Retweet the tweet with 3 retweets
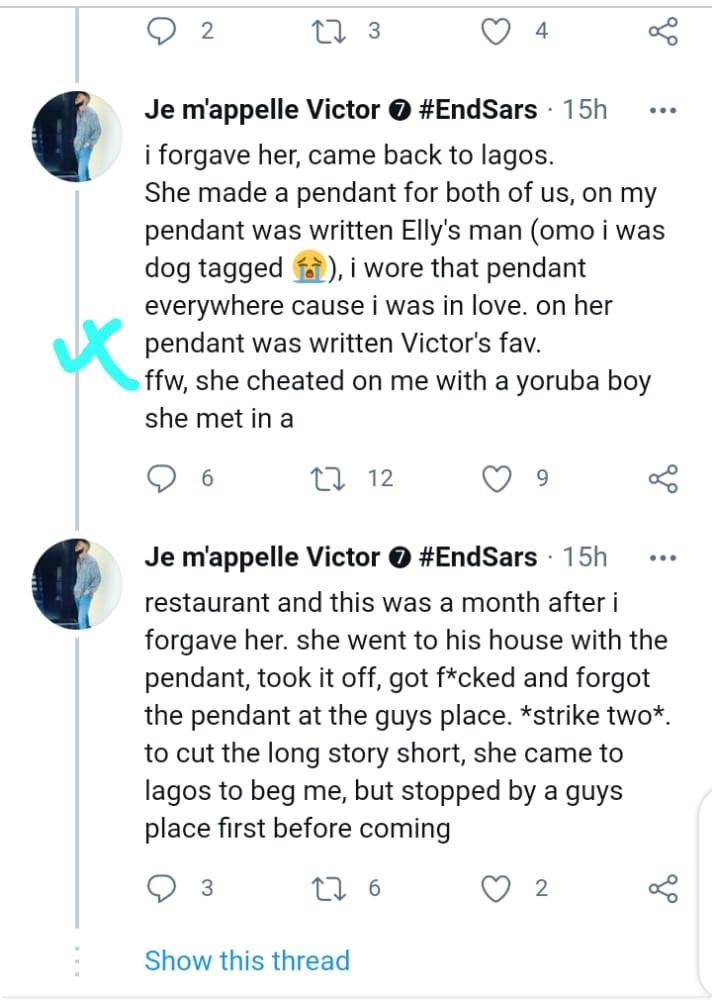 coord(327,32)
